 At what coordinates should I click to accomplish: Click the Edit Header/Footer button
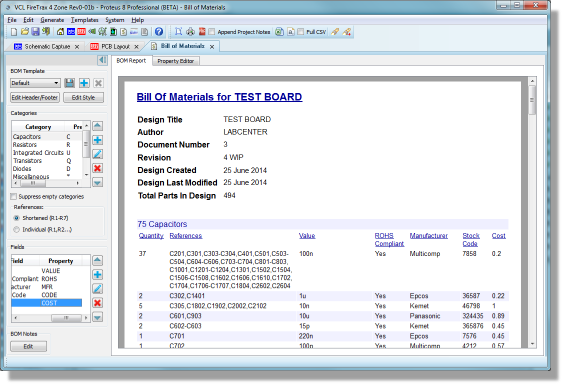[x=35, y=98]
